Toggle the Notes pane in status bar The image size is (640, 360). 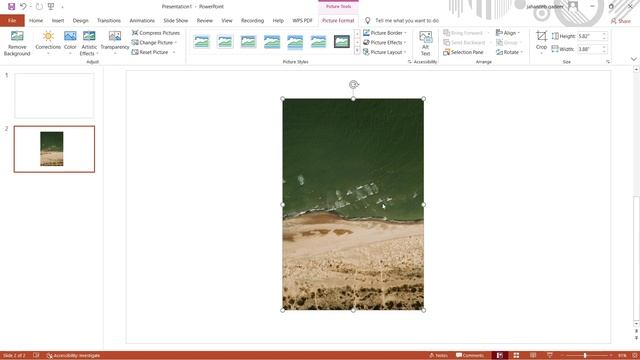click(x=438, y=356)
